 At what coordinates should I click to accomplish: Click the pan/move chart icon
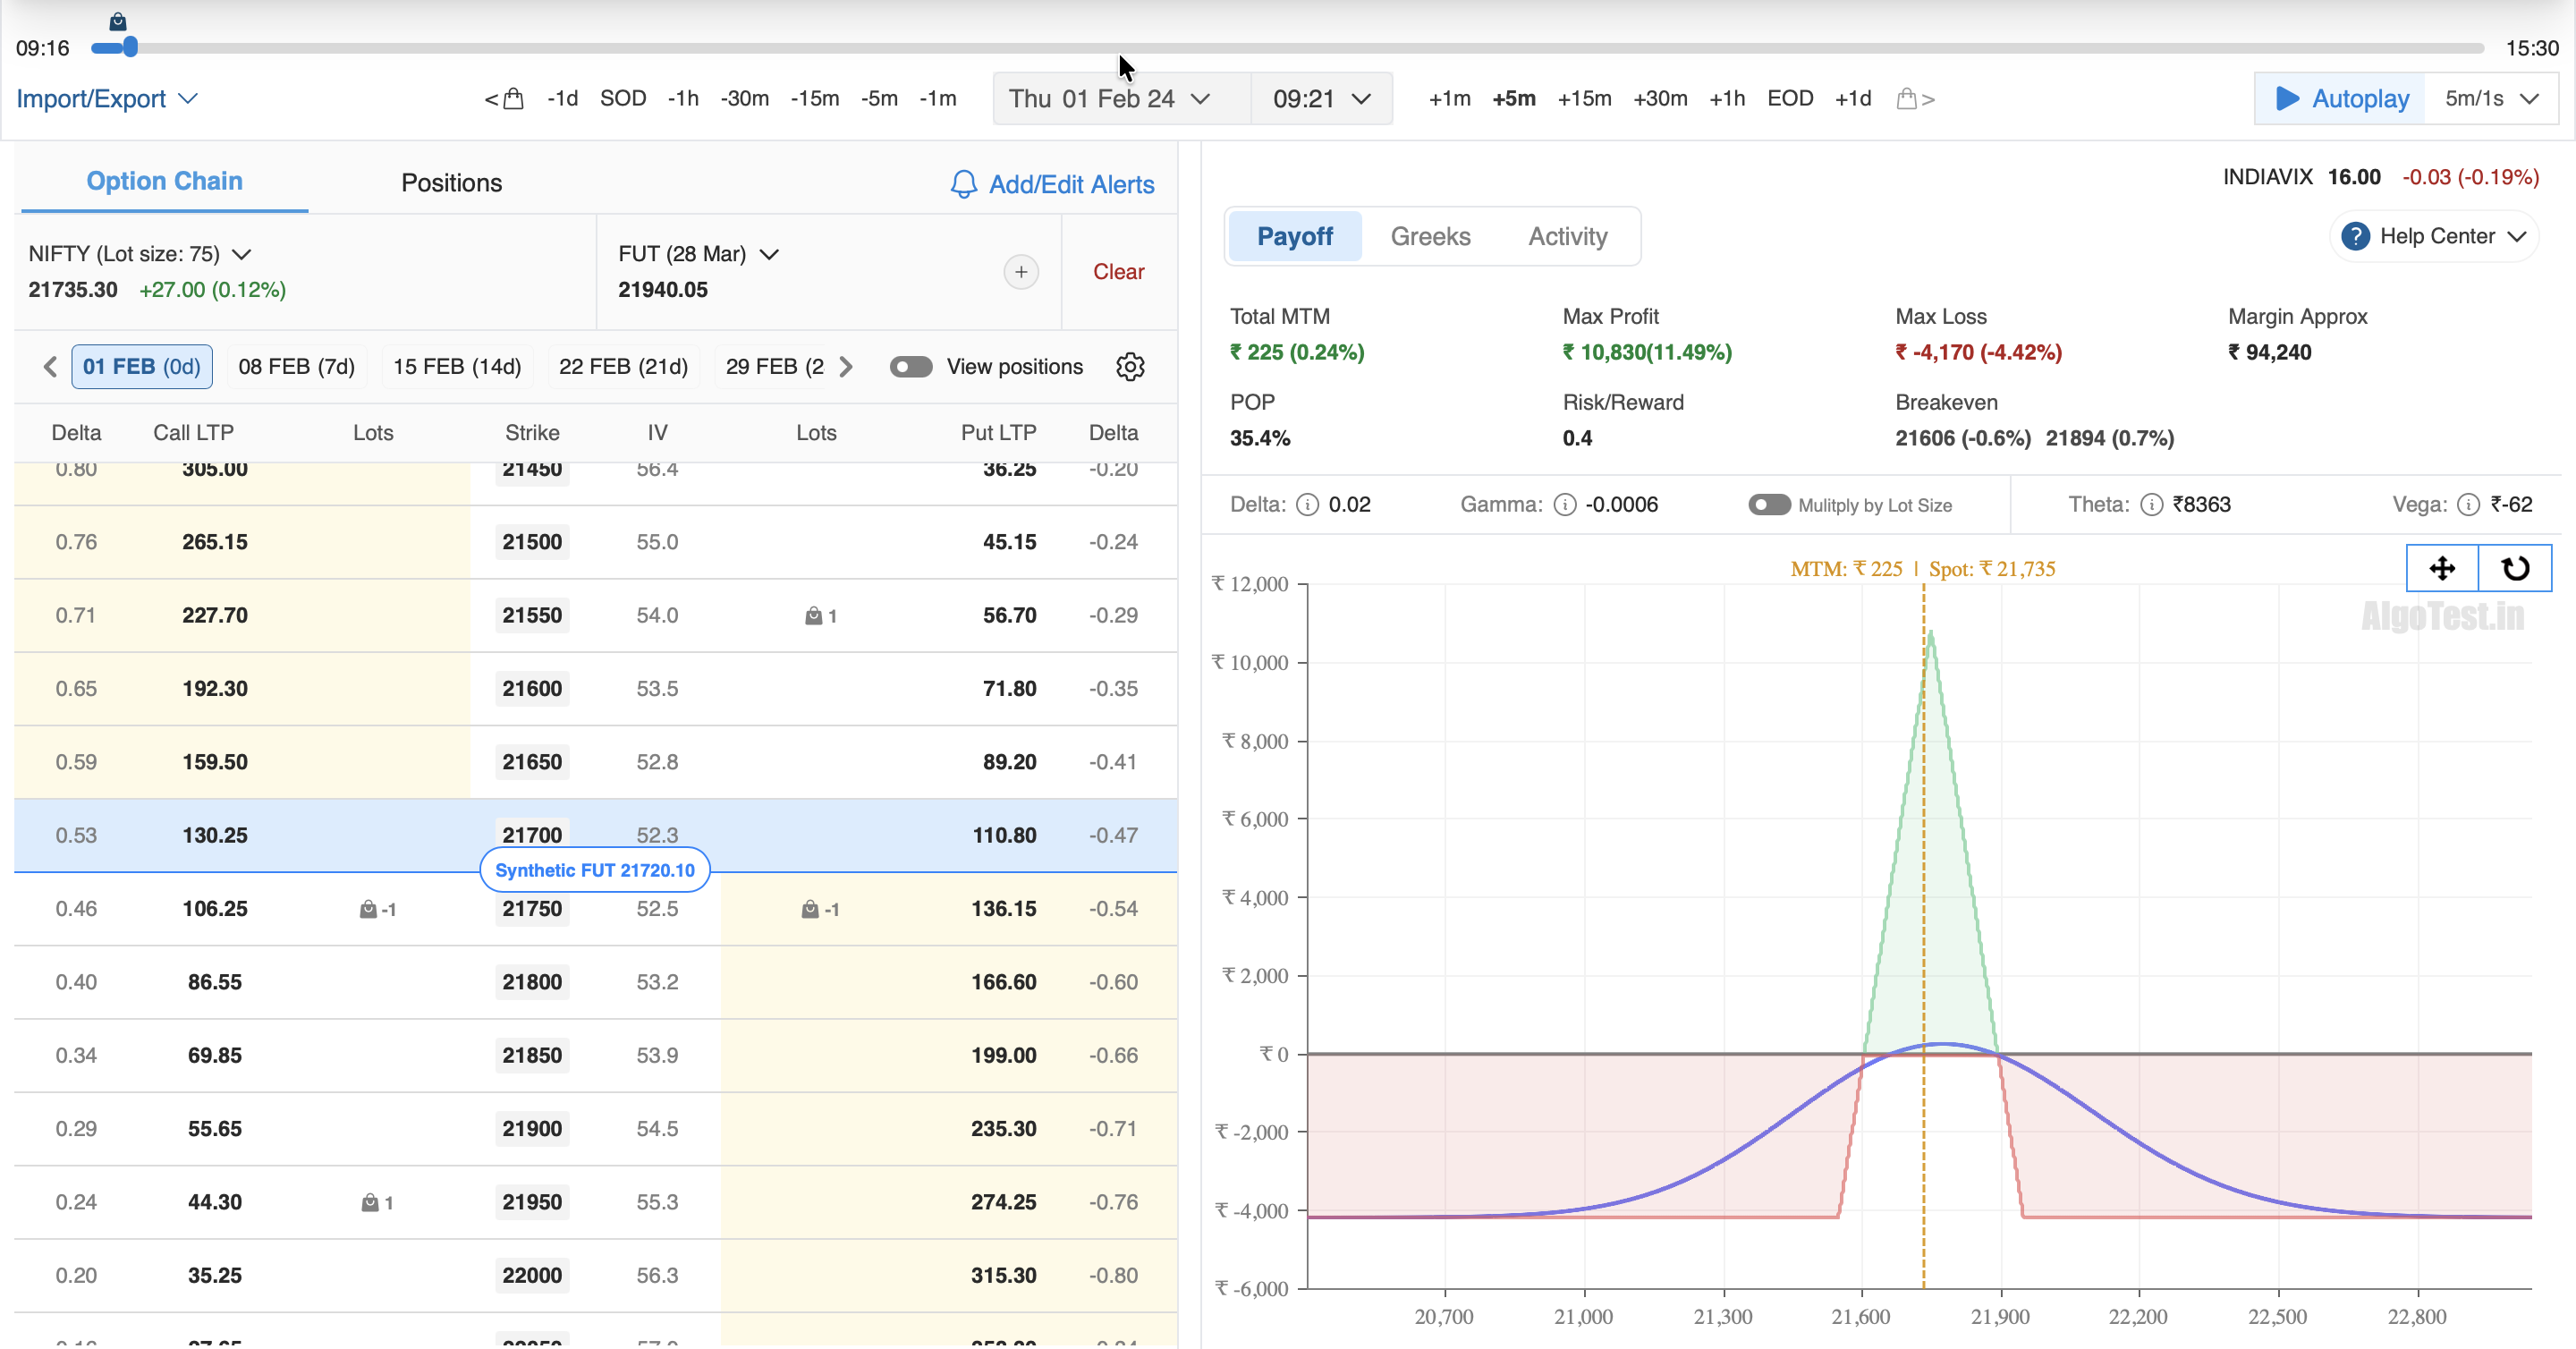coord(2441,568)
